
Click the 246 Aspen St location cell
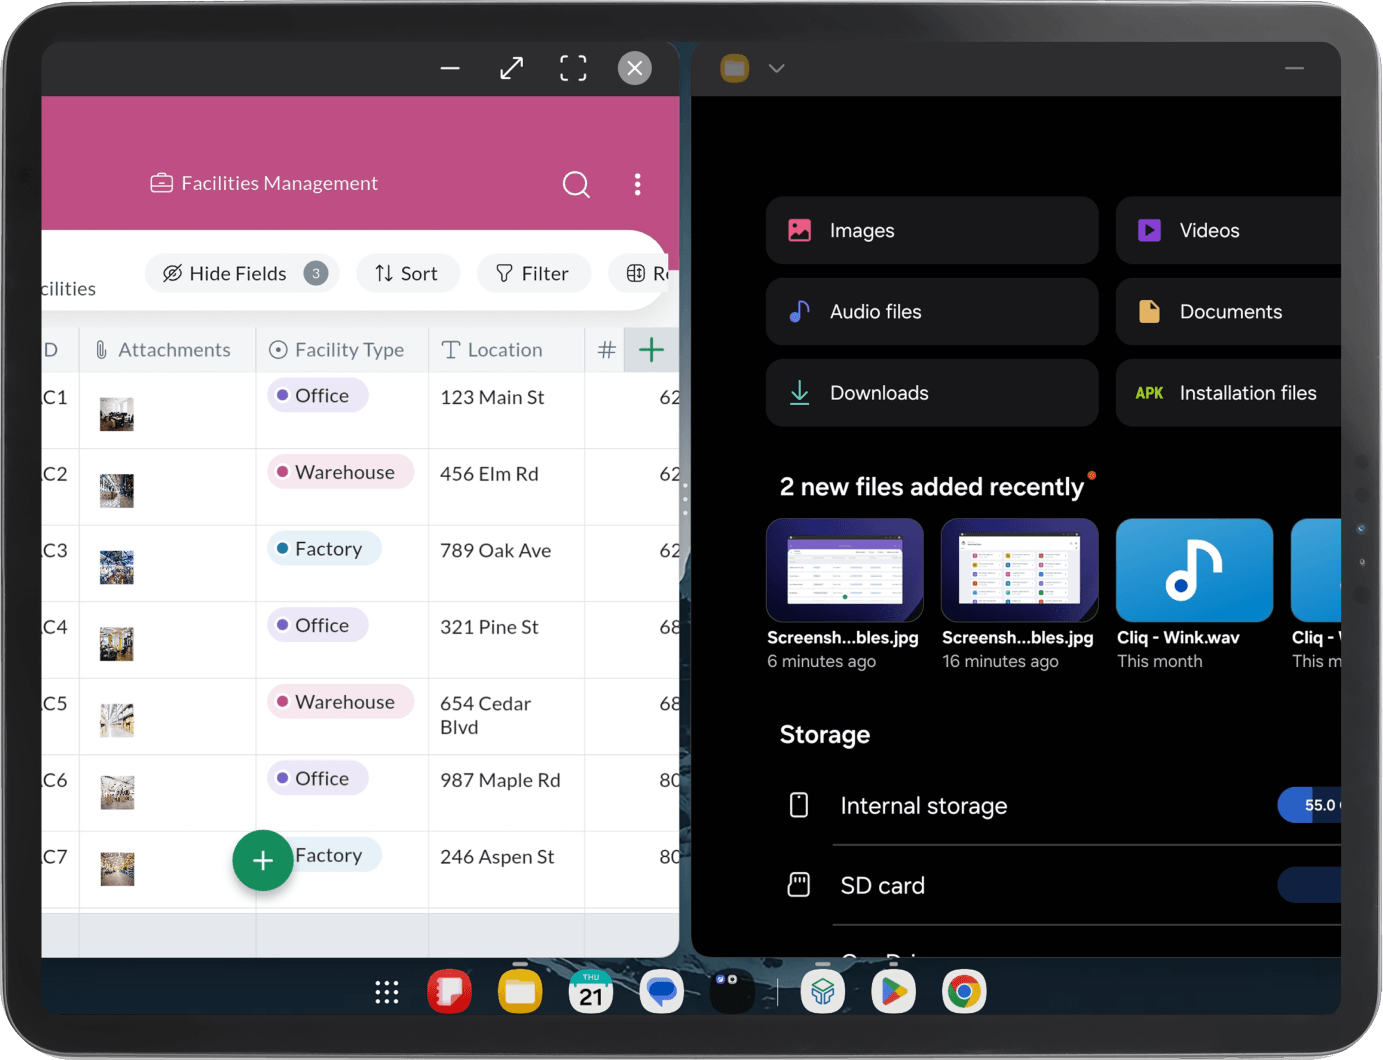[506, 869]
